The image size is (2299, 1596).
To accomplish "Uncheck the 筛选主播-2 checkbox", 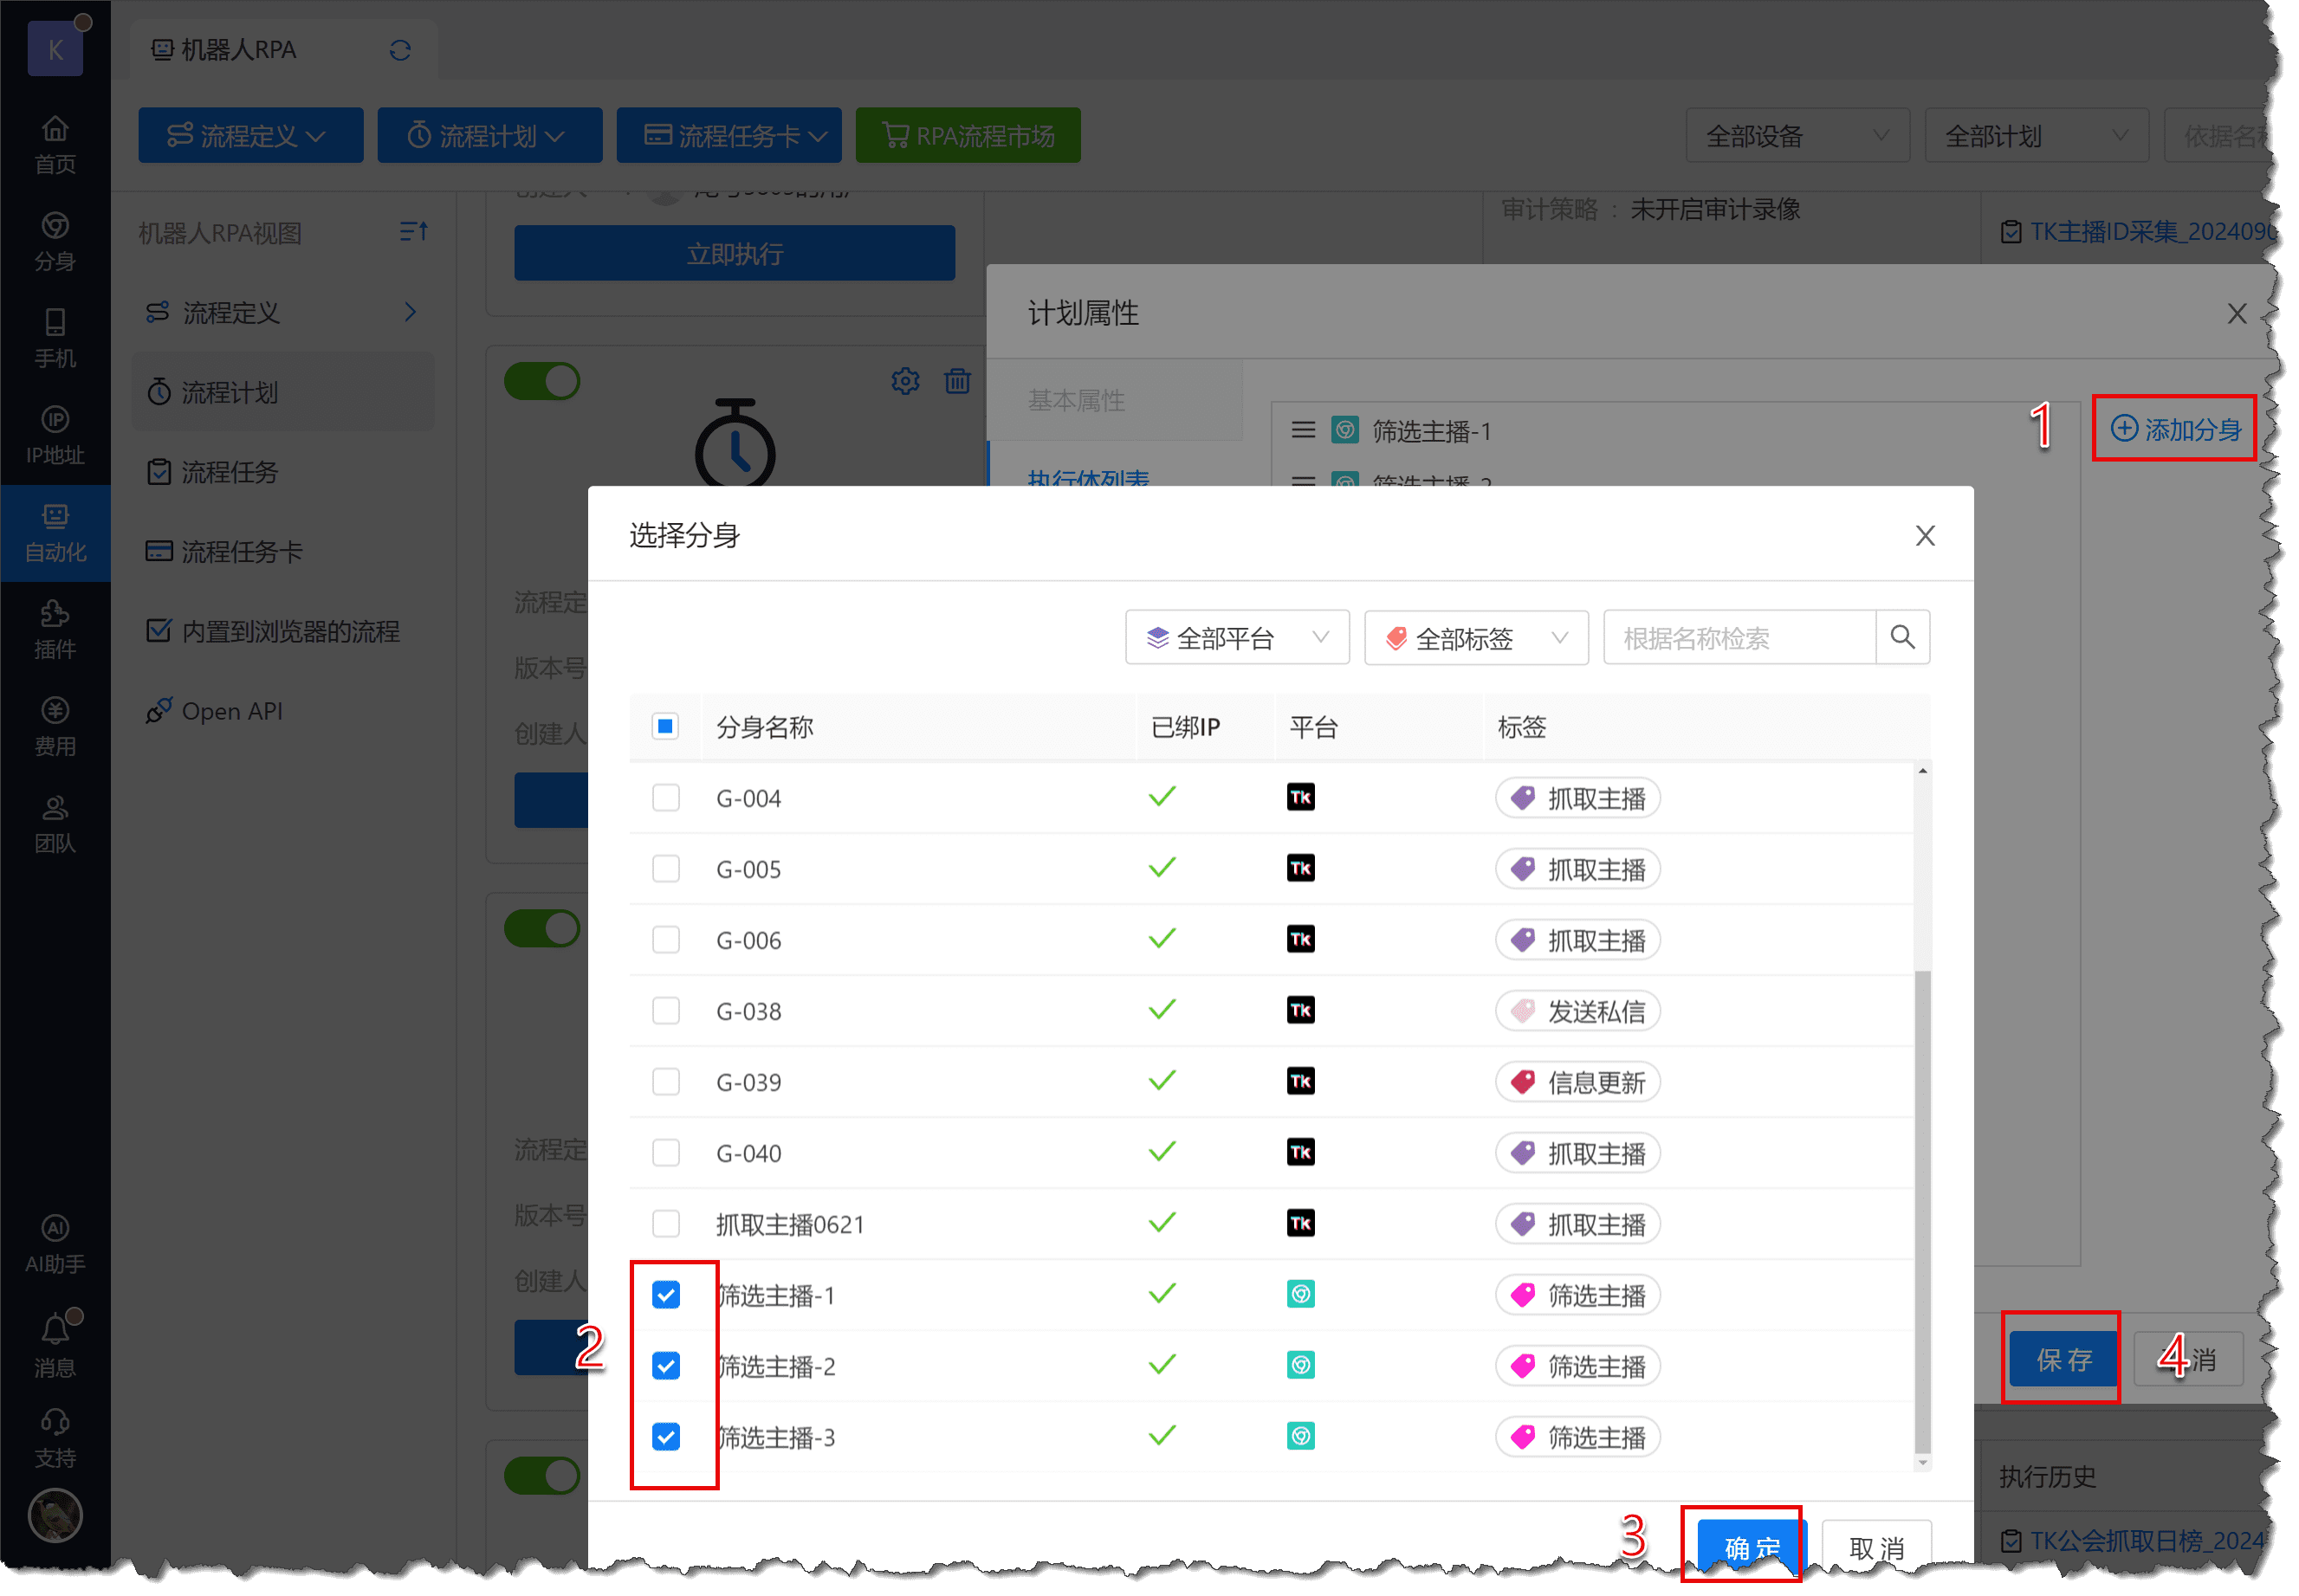I will pyautogui.click(x=665, y=1366).
